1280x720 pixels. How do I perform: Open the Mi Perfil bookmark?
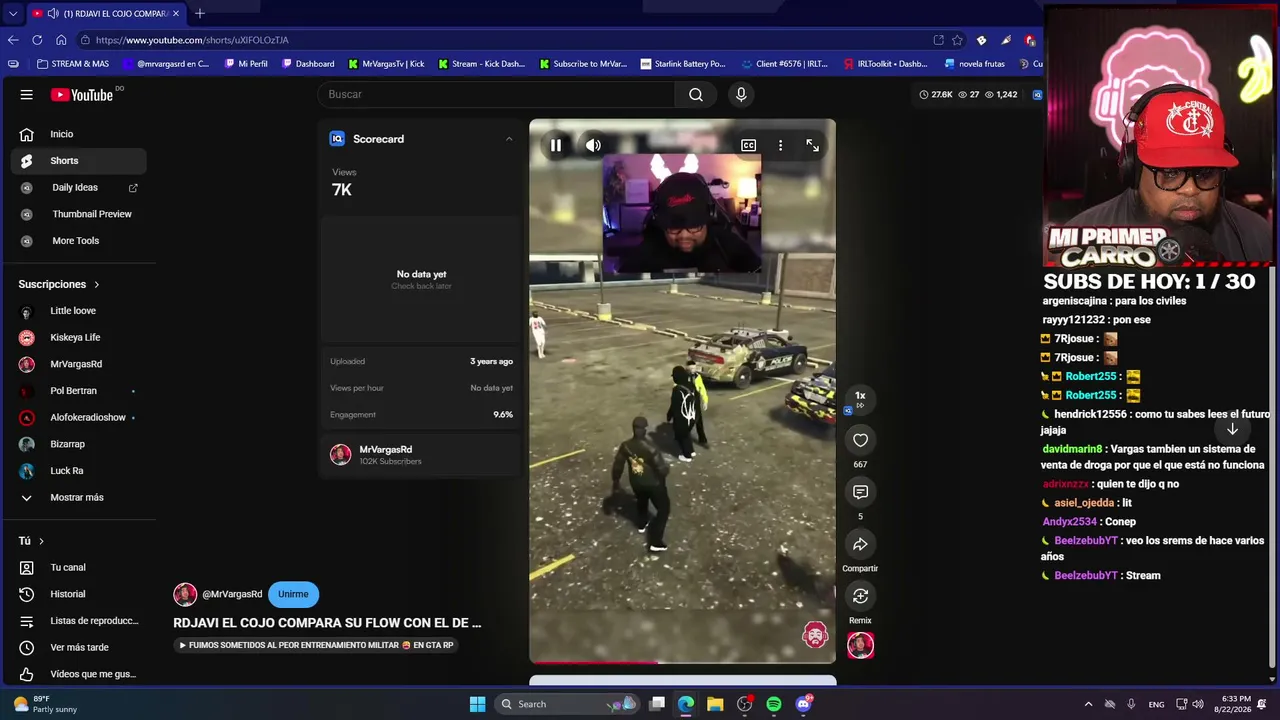[246, 64]
